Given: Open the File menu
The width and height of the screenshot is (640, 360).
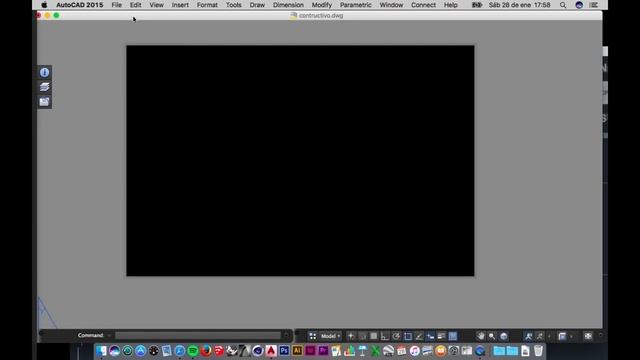Looking at the screenshot, I should (x=117, y=5).
